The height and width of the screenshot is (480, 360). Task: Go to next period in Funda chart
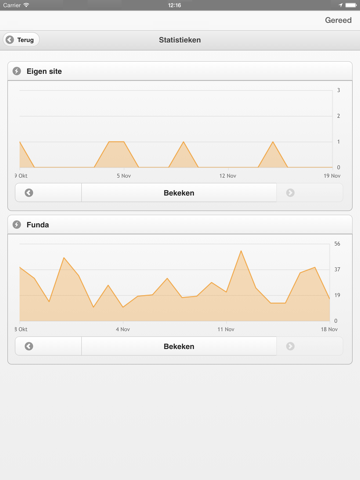click(x=290, y=346)
